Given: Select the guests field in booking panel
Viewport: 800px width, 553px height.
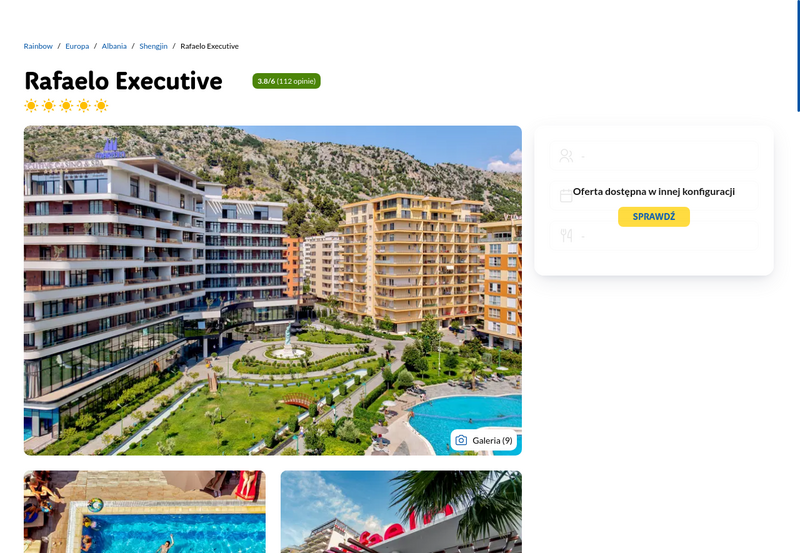Looking at the screenshot, I should coord(654,156).
